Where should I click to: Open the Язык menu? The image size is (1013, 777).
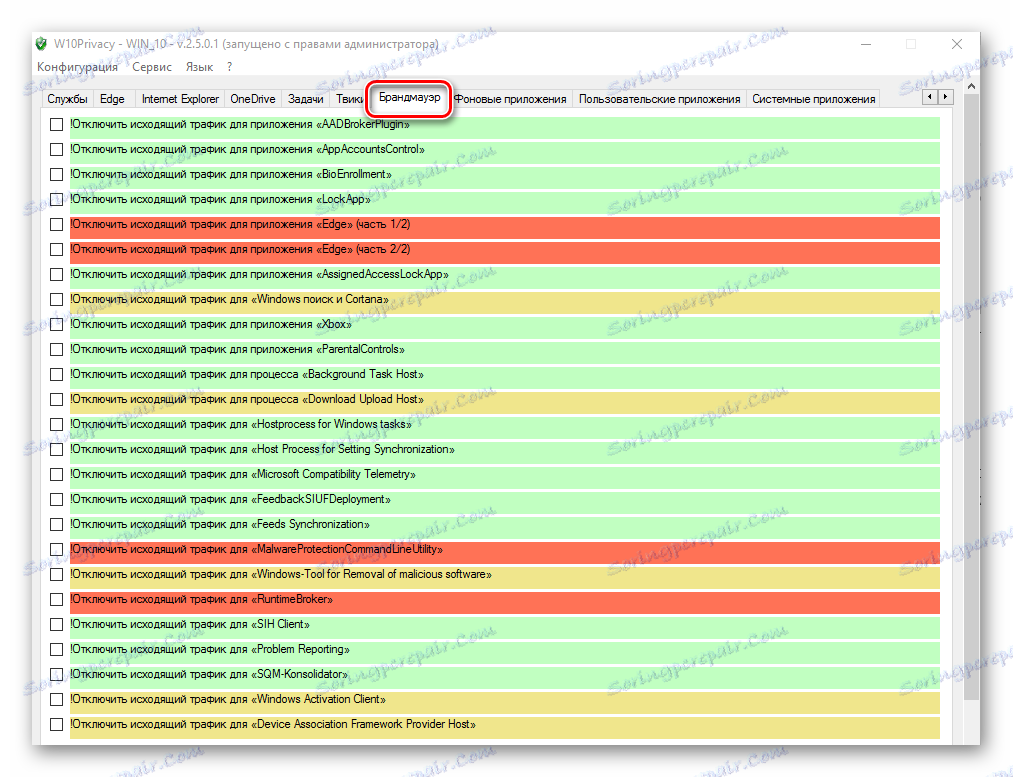click(x=199, y=67)
